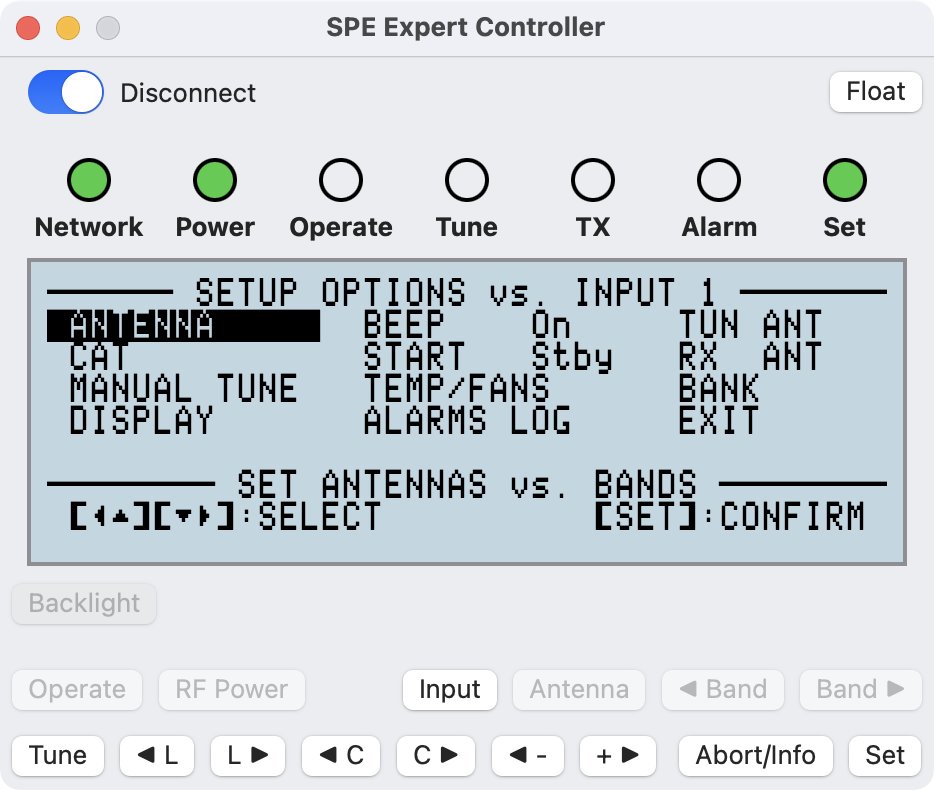Select EXIT in the setup display
The image size is (934, 790).
click(x=719, y=421)
